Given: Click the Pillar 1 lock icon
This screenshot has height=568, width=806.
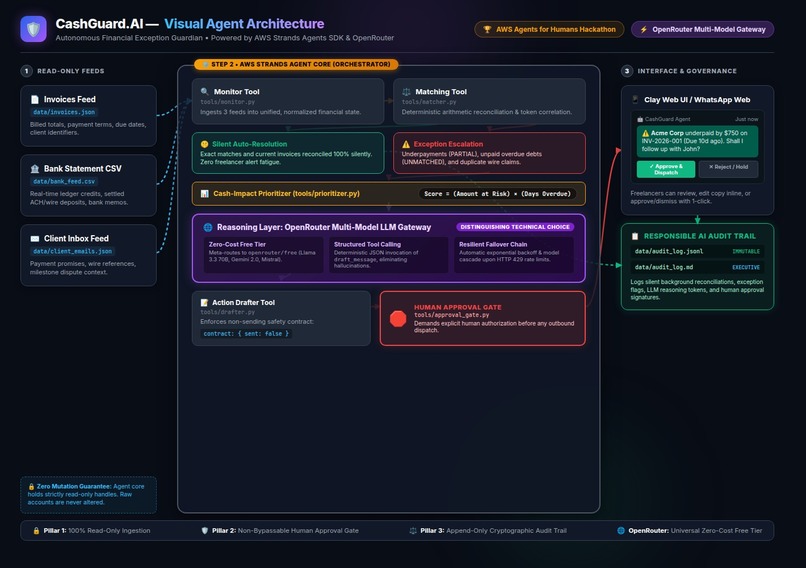Looking at the screenshot, I should 36,530.
